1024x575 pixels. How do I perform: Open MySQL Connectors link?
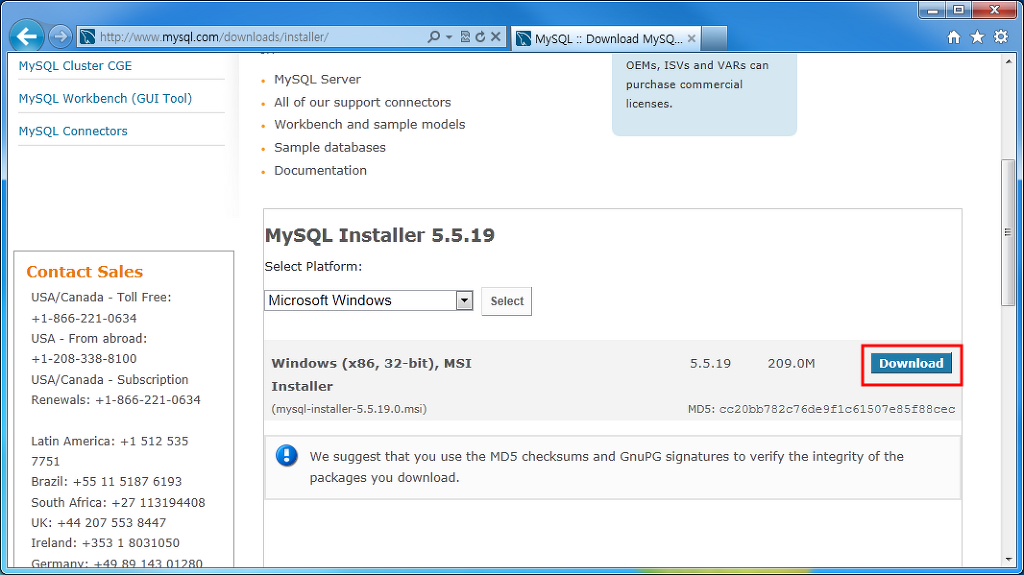[73, 131]
